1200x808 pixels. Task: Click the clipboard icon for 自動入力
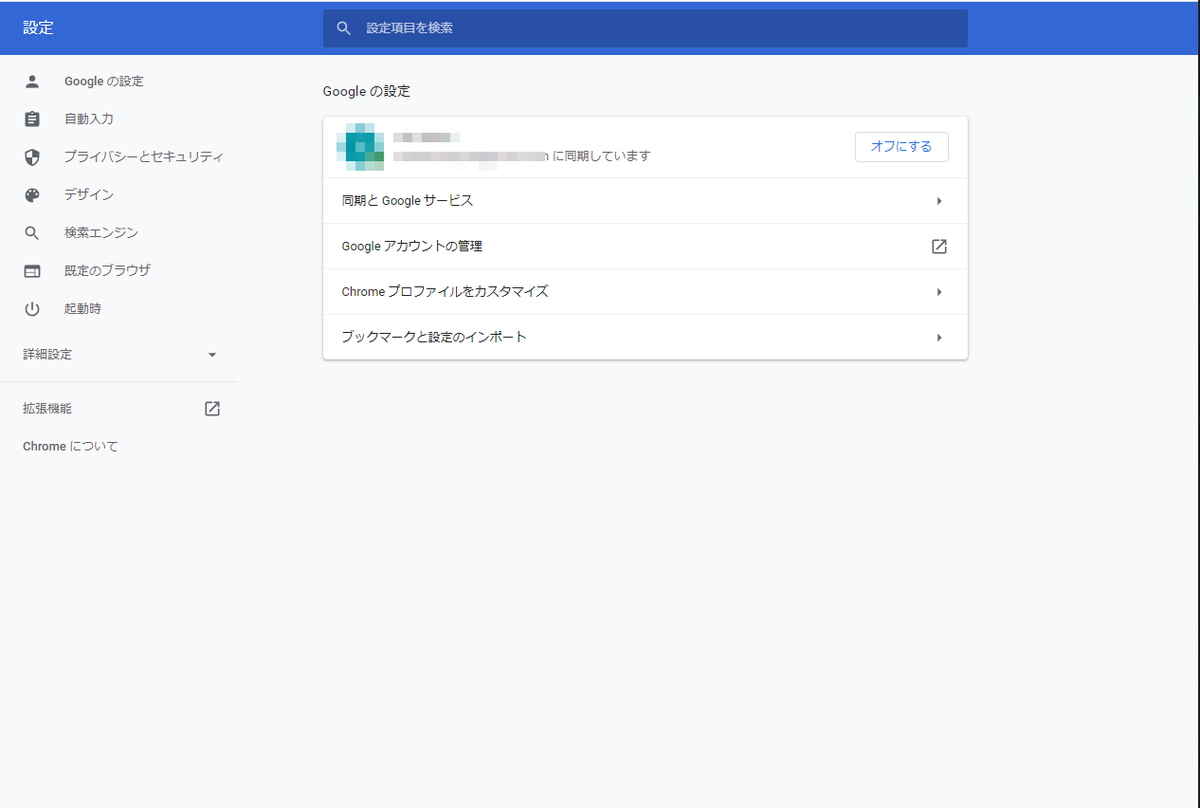(32, 119)
